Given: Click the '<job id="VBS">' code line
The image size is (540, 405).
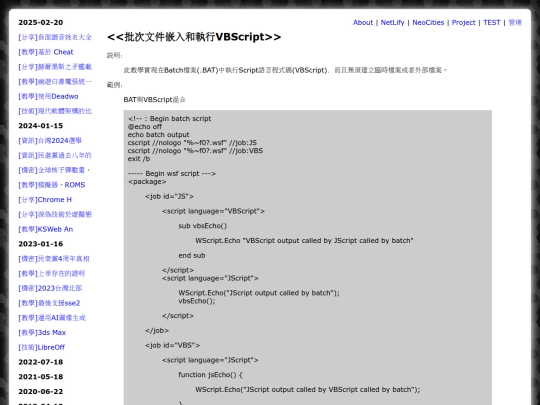Looking at the screenshot, I should click(x=172, y=345).
